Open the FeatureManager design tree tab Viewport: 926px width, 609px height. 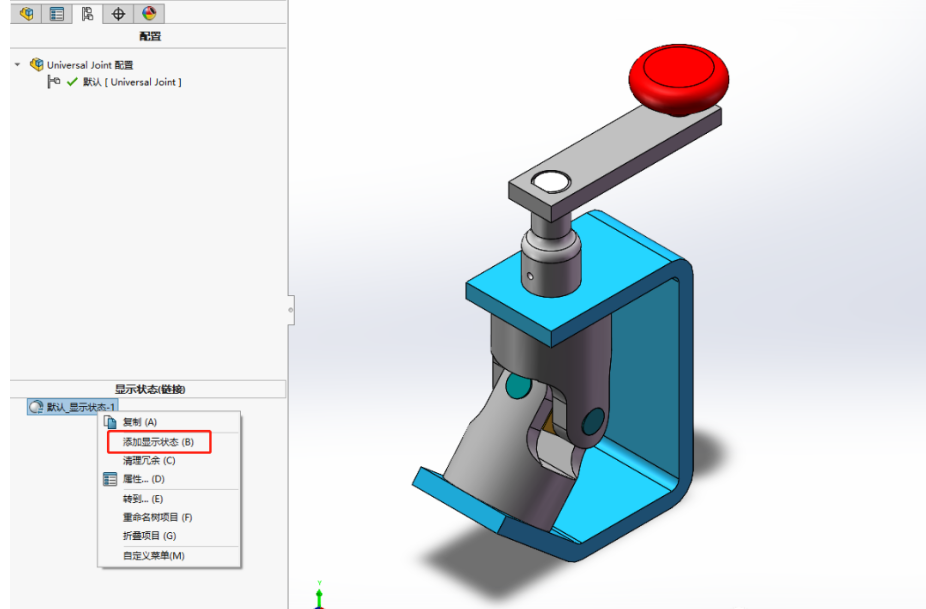tap(27, 13)
